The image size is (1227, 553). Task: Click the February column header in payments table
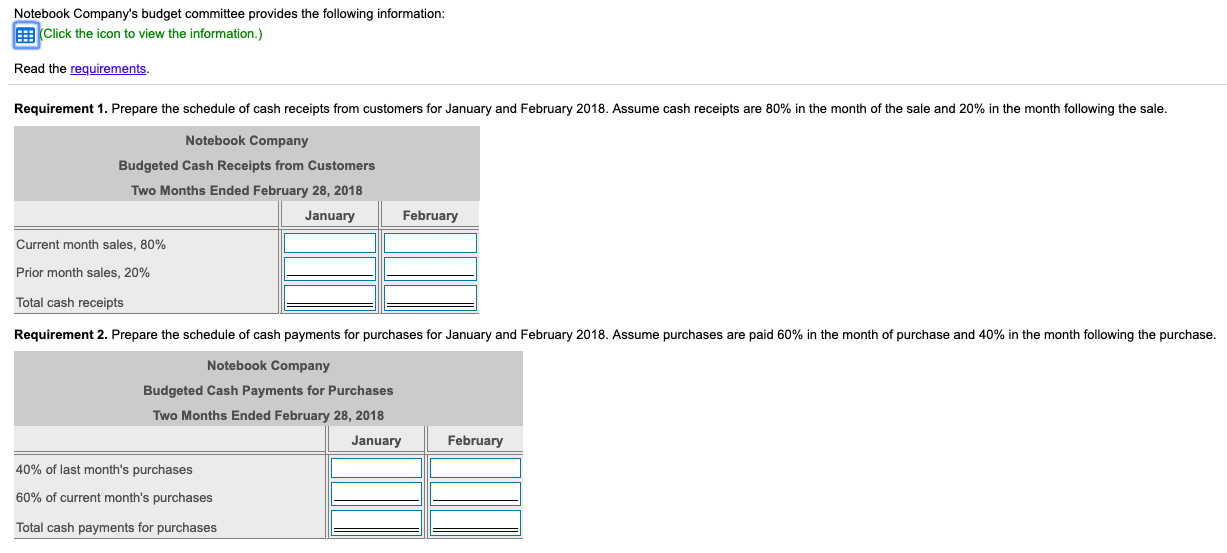tap(475, 441)
